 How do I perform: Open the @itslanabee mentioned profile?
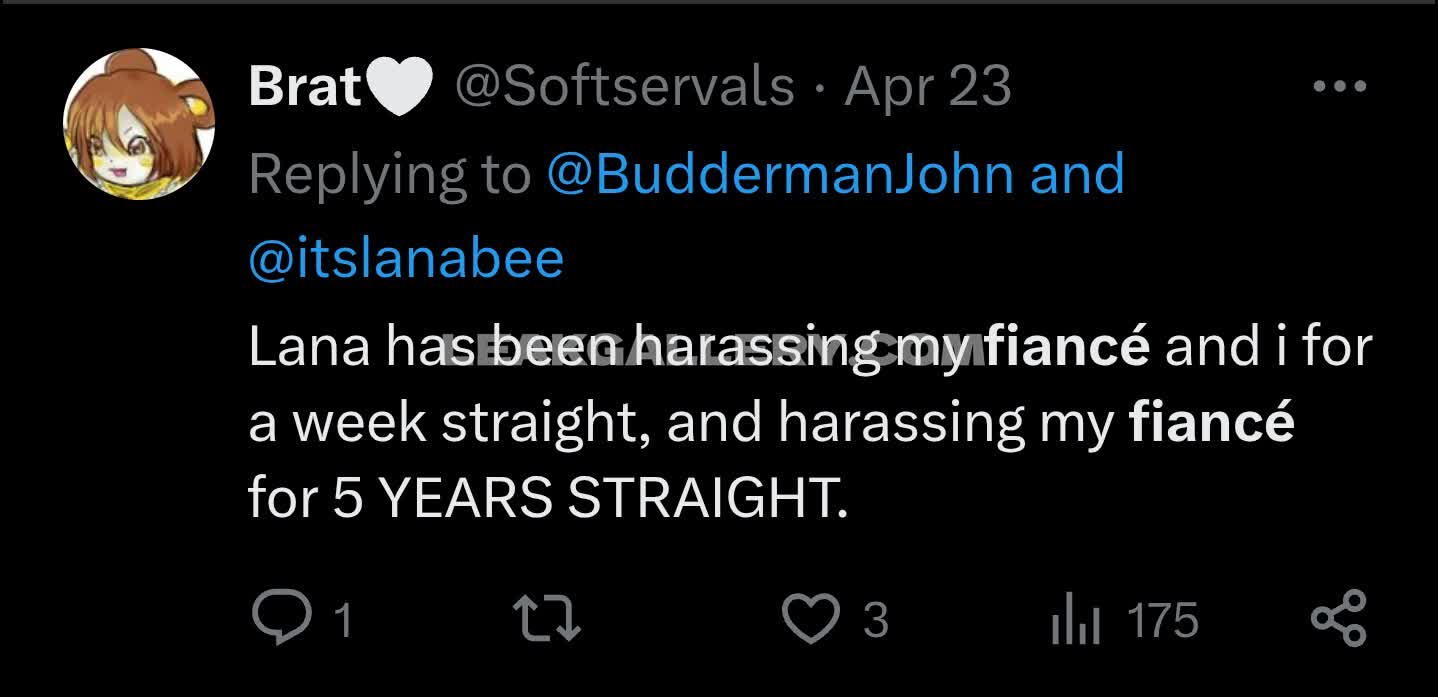pyautogui.click(x=406, y=259)
